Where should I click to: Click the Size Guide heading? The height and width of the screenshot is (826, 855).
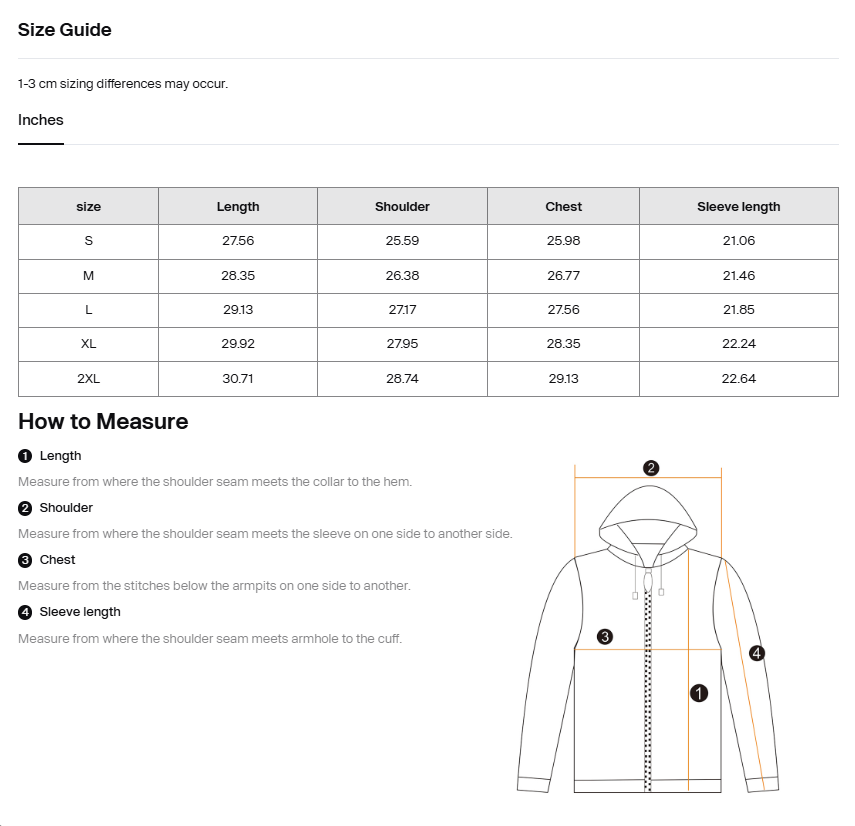tap(65, 30)
